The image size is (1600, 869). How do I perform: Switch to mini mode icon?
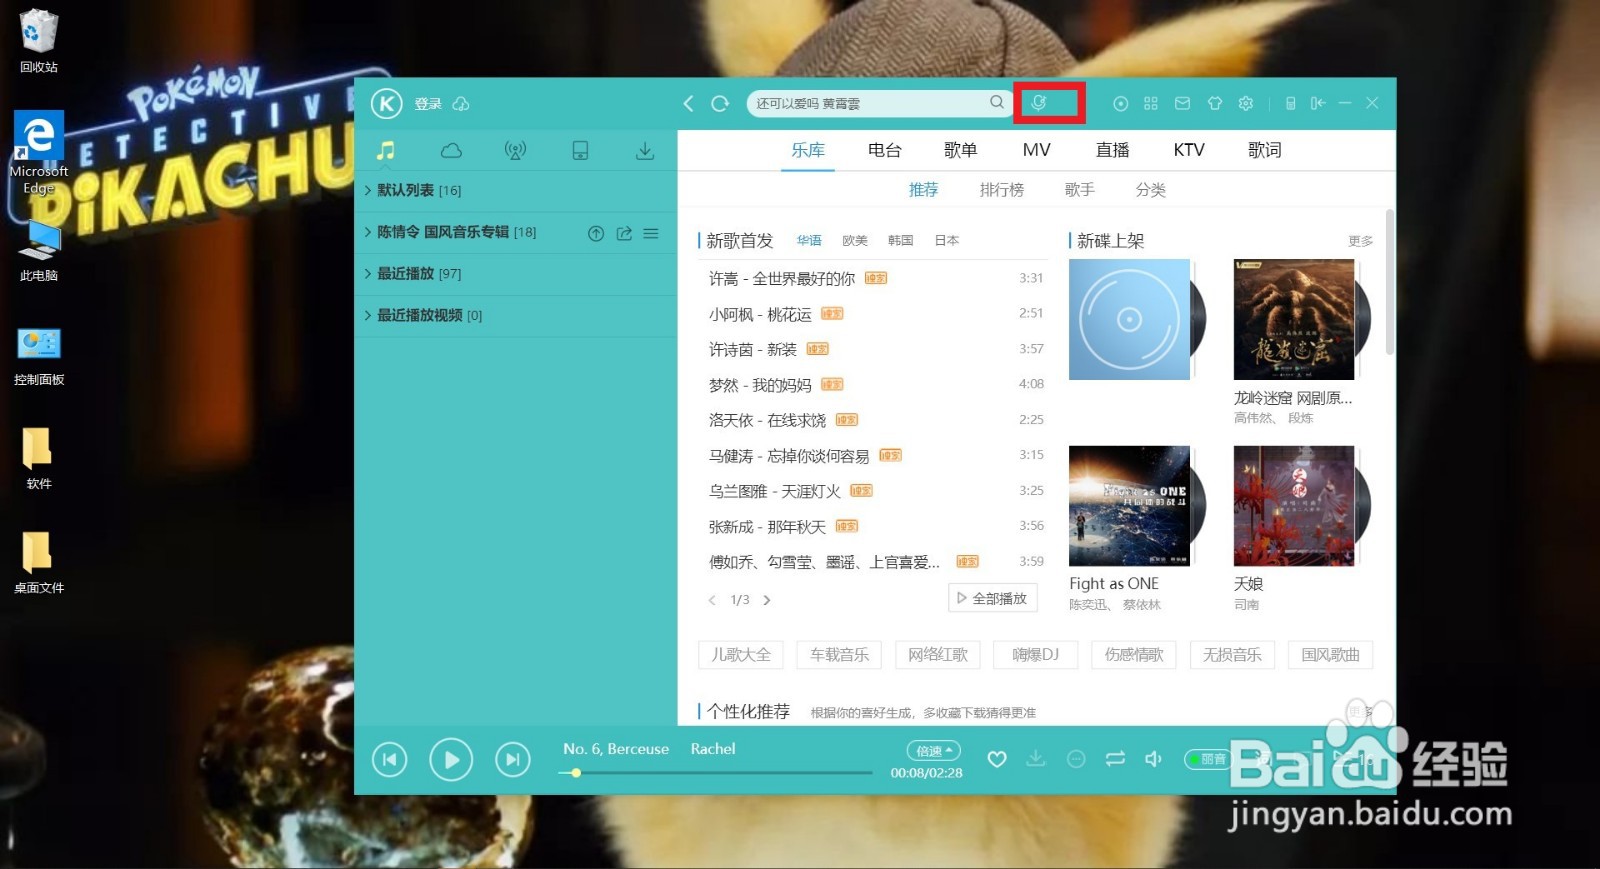pos(1318,103)
